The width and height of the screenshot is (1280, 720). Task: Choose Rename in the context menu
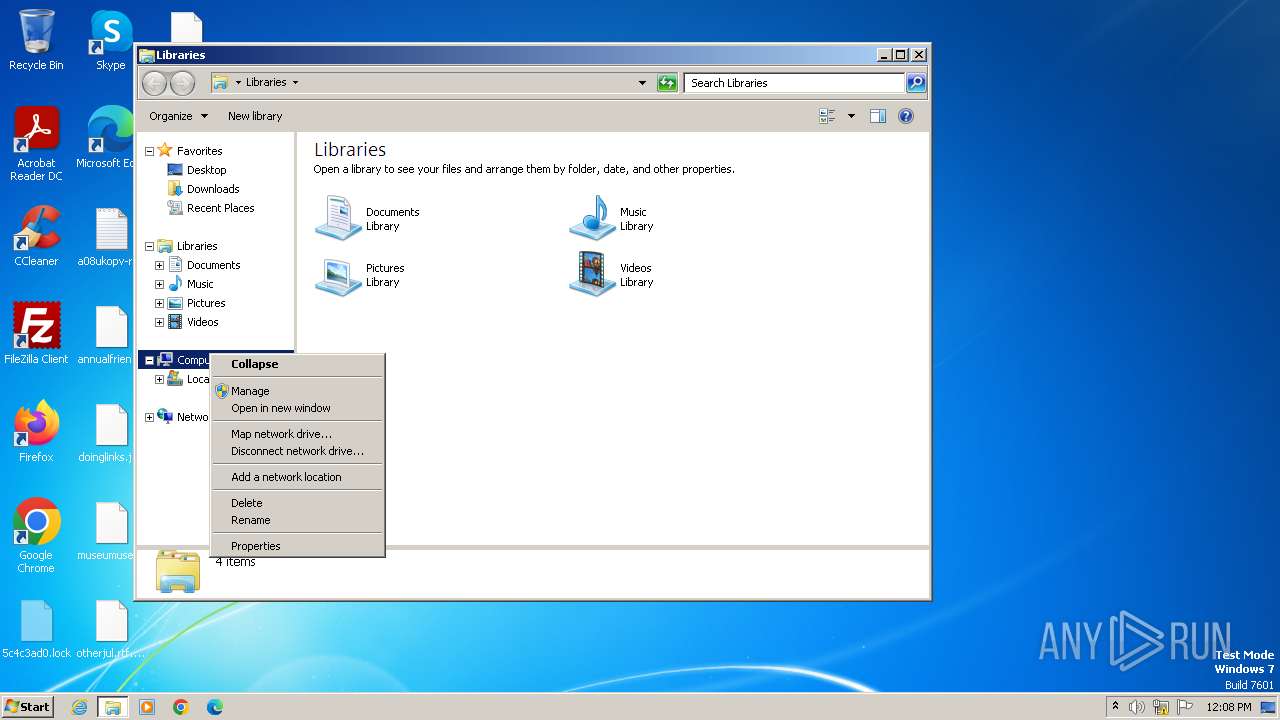[298, 520]
